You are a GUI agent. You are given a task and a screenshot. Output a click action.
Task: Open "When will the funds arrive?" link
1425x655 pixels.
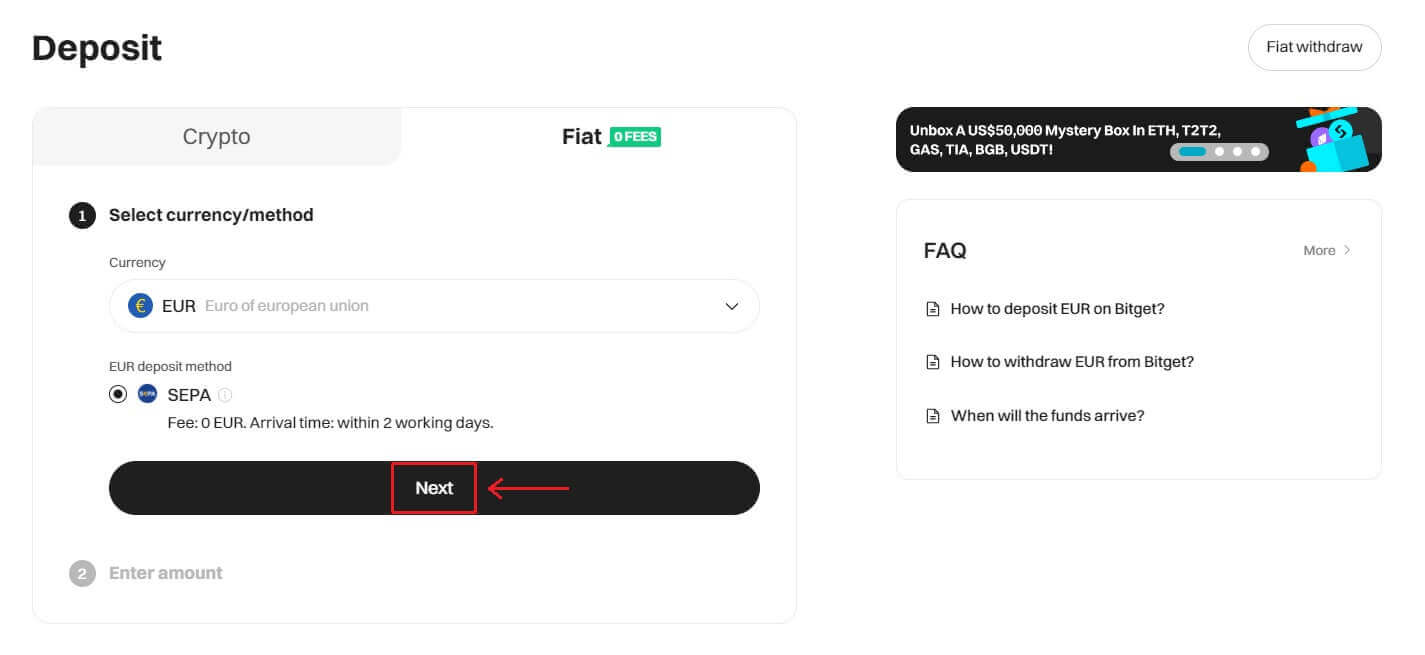pyautogui.click(x=1047, y=416)
